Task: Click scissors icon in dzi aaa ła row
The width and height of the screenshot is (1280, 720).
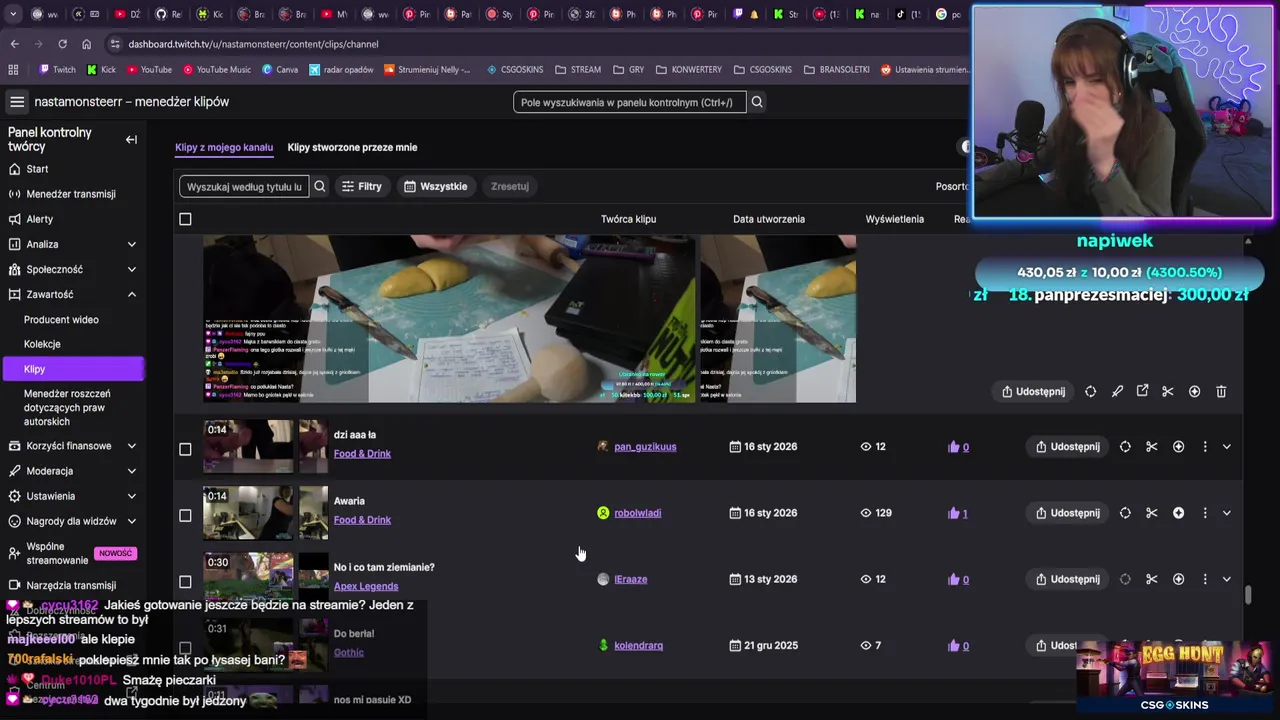Action: tap(1152, 447)
